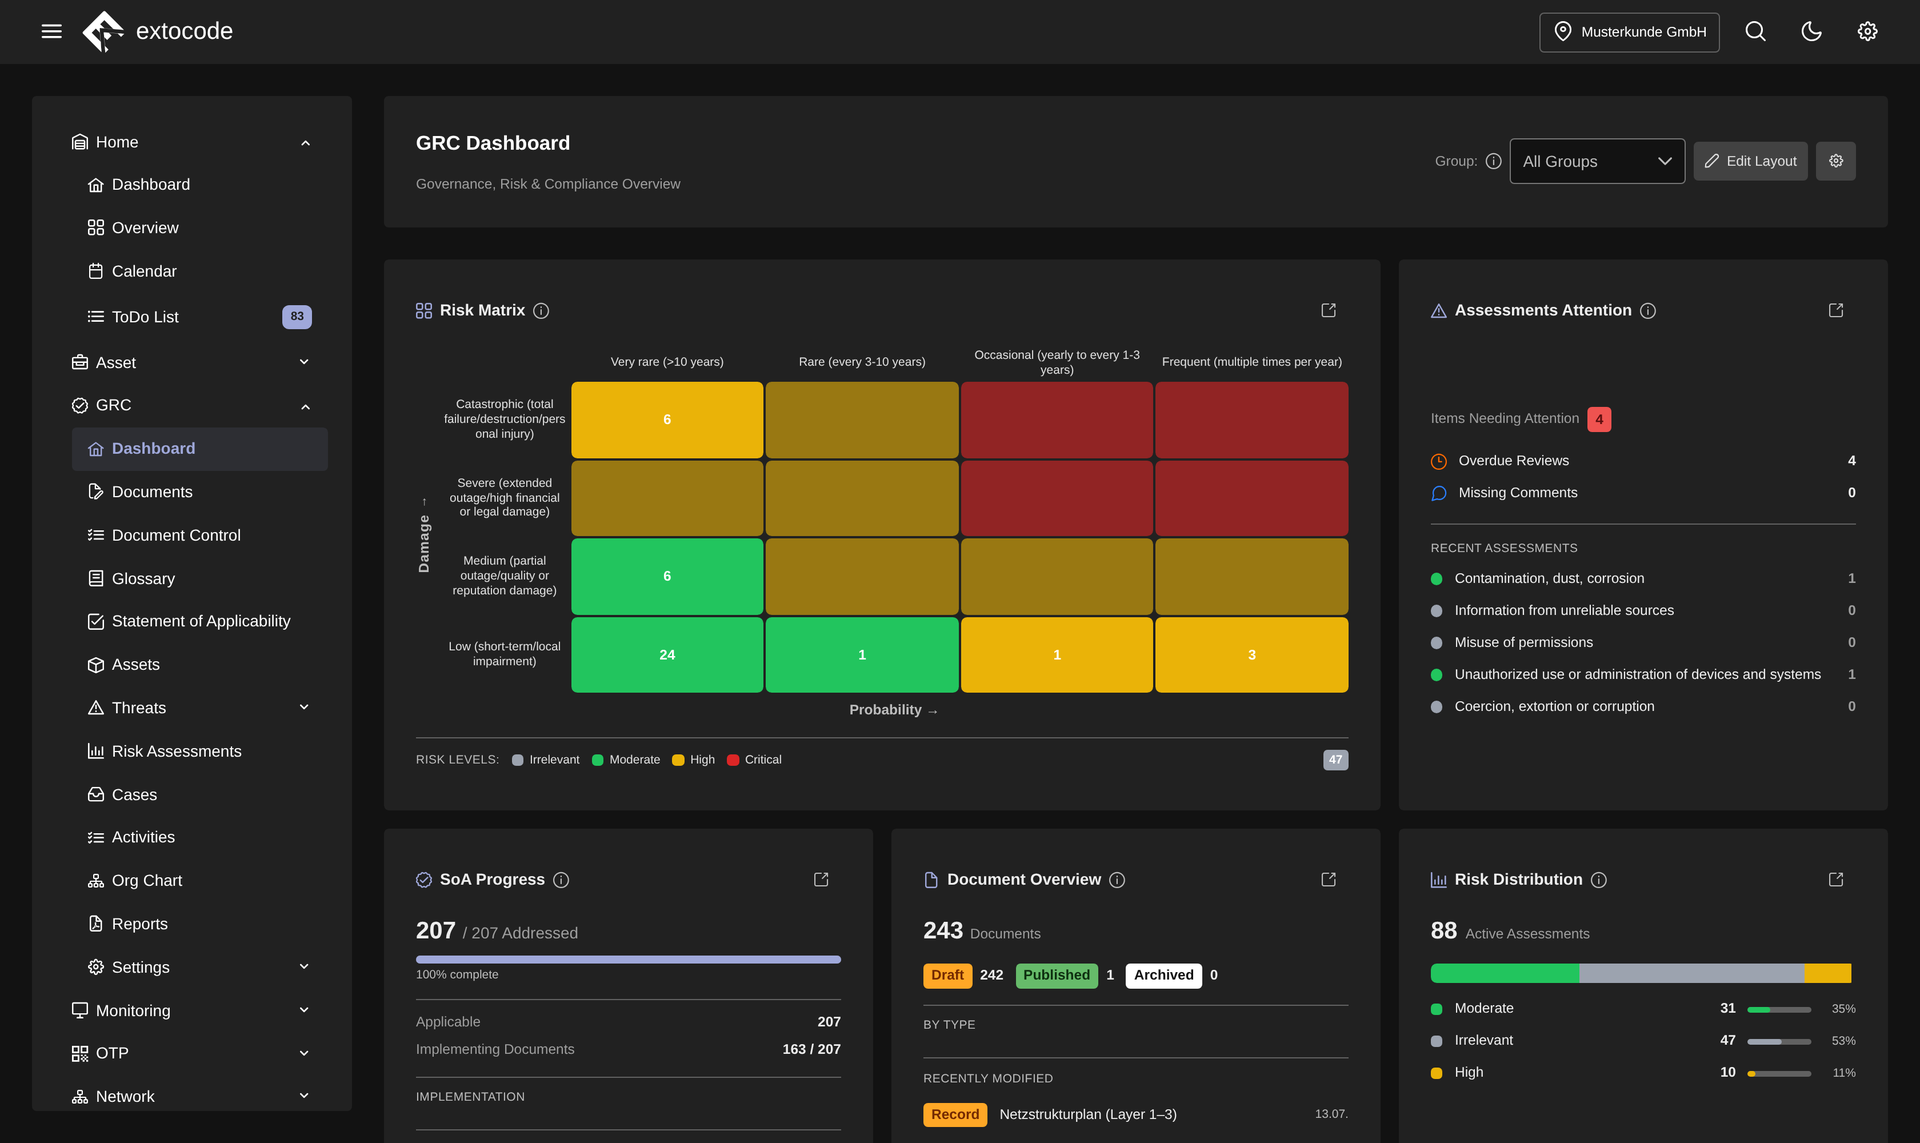The image size is (1920, 1143).
Task: Click green matrix cell showing 24
Action: [667, 655]
